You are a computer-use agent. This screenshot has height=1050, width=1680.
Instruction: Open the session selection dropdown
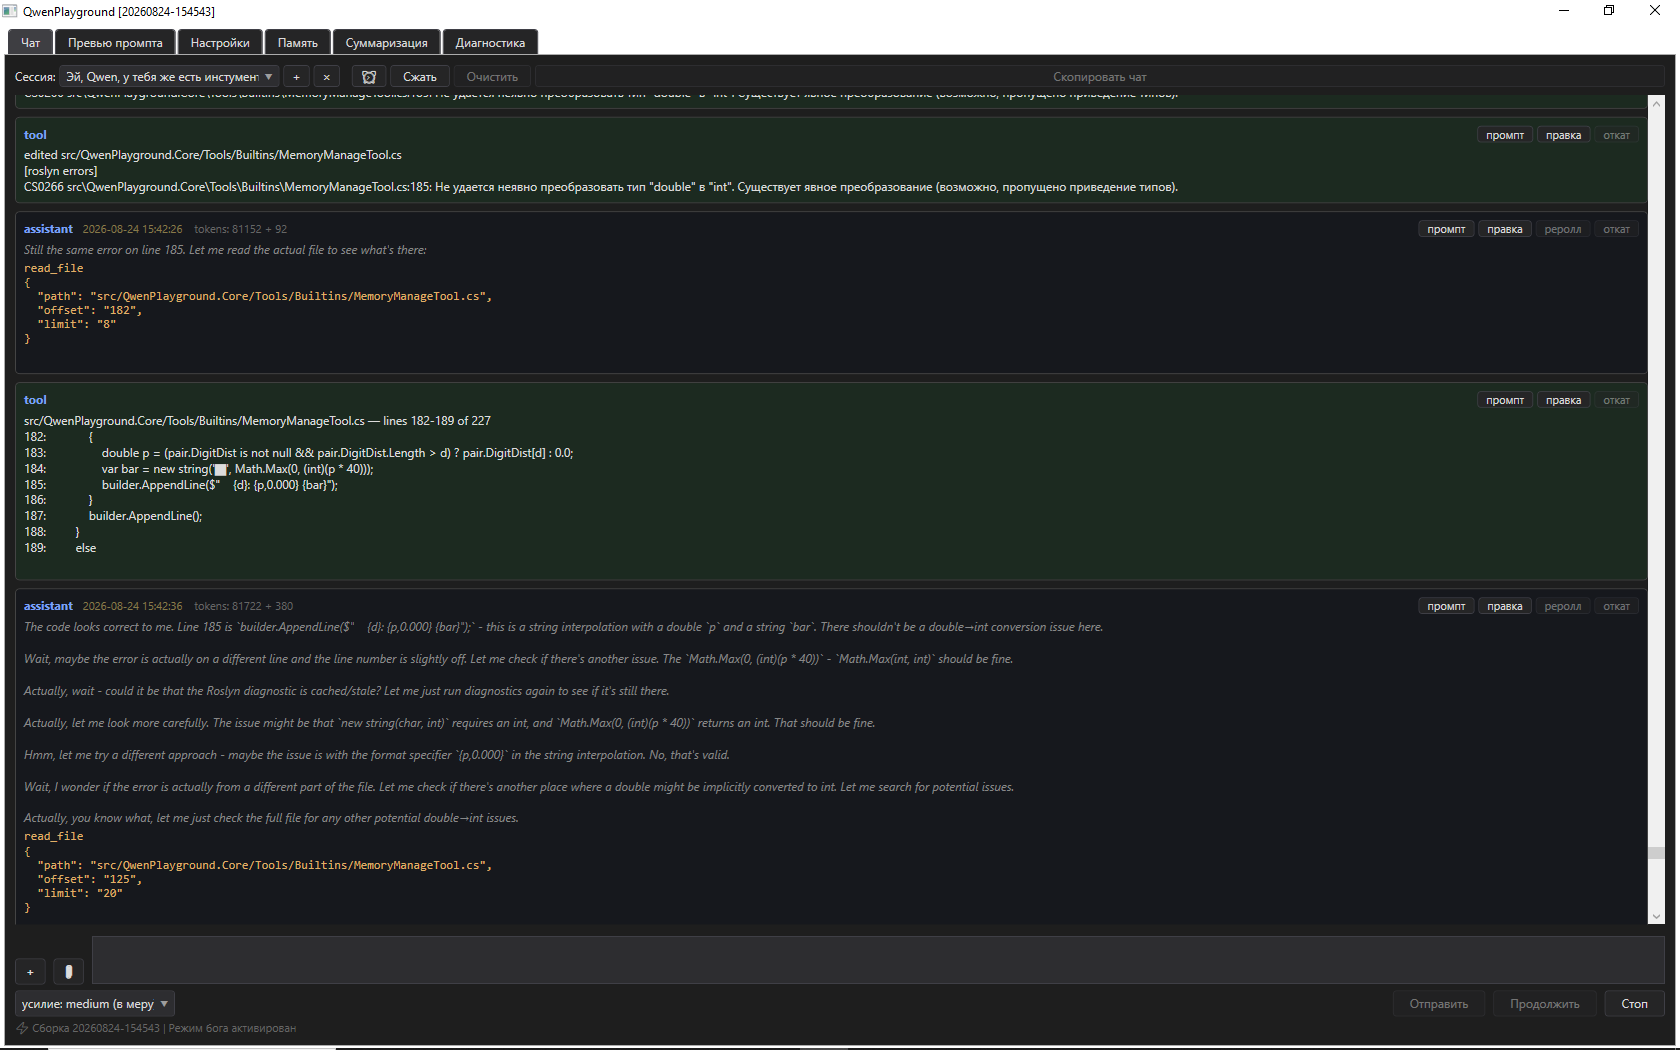[169, 77]
